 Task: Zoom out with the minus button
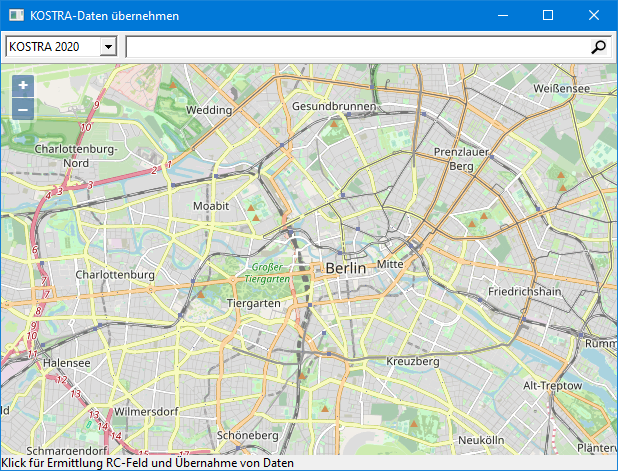pyautogui.click(x=22, y=108)
